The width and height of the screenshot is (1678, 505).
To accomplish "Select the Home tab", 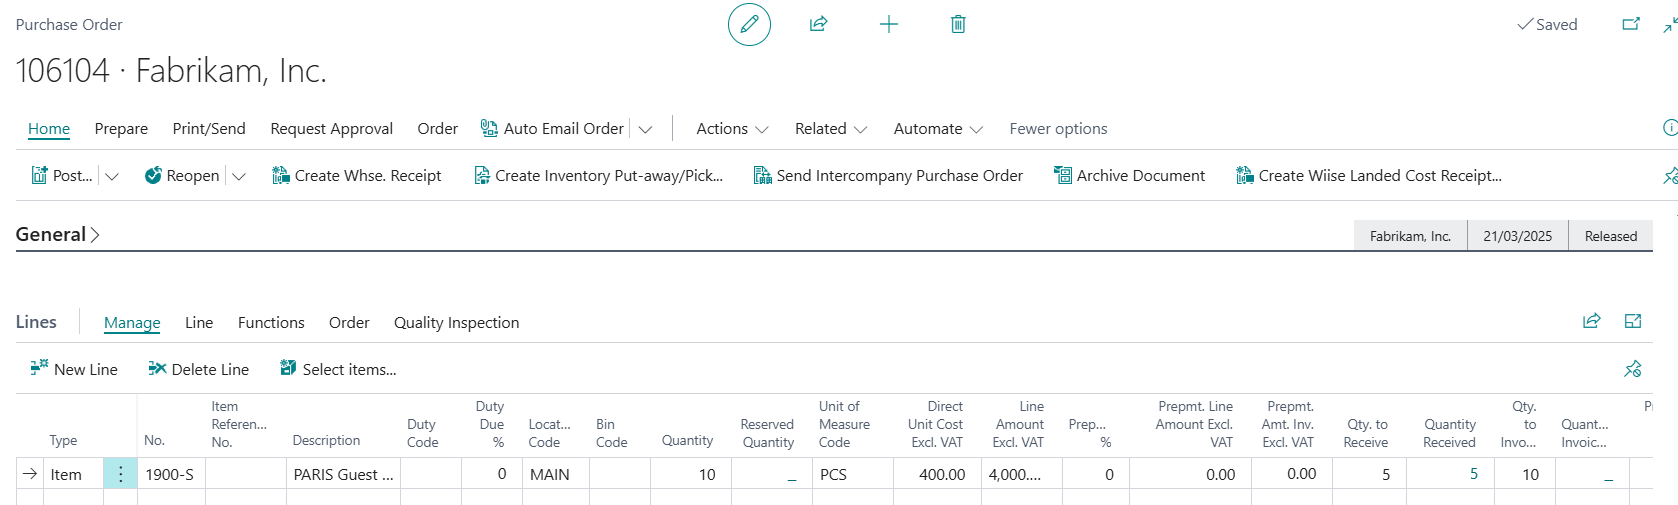I will [x=49, y=128].
